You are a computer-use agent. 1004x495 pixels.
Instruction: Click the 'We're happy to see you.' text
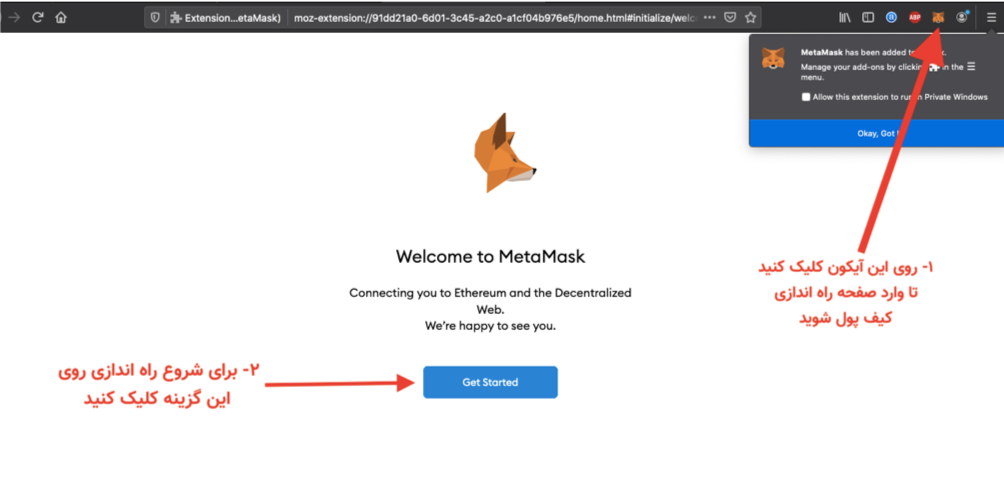point(490,326)
